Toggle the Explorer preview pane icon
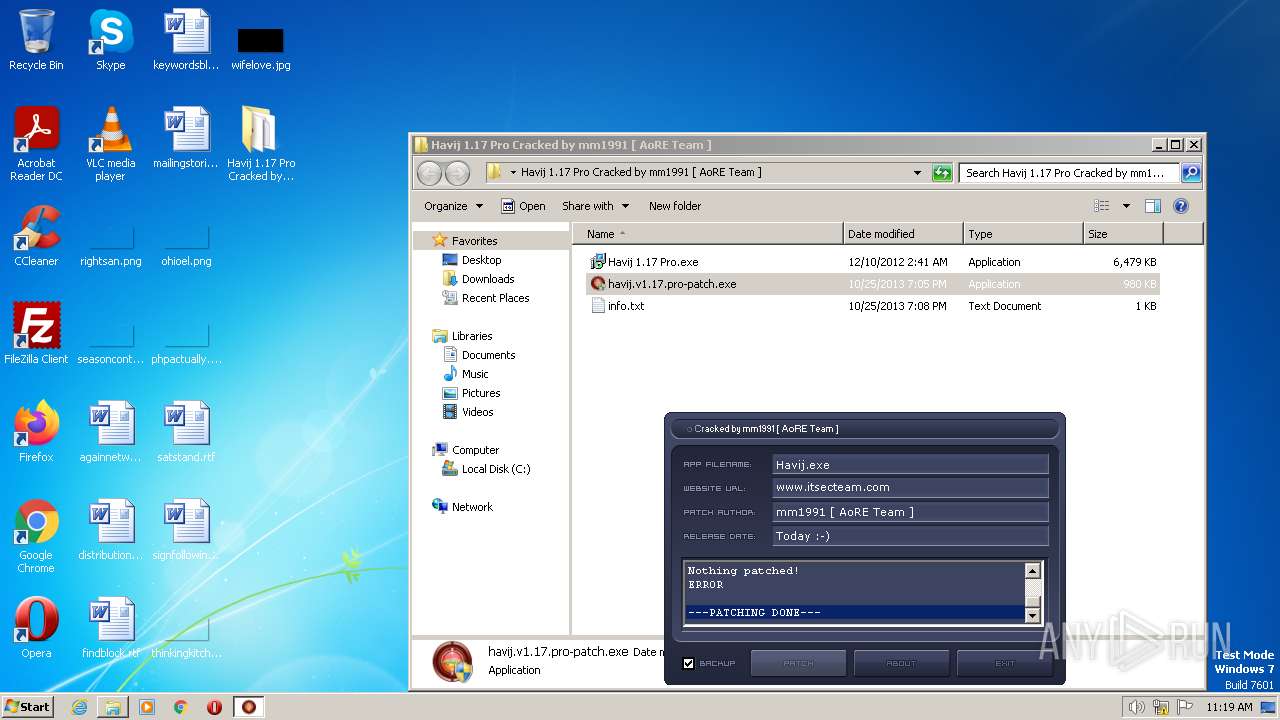This screenshot has height=720, width=1280. (x=1152, y=206)
